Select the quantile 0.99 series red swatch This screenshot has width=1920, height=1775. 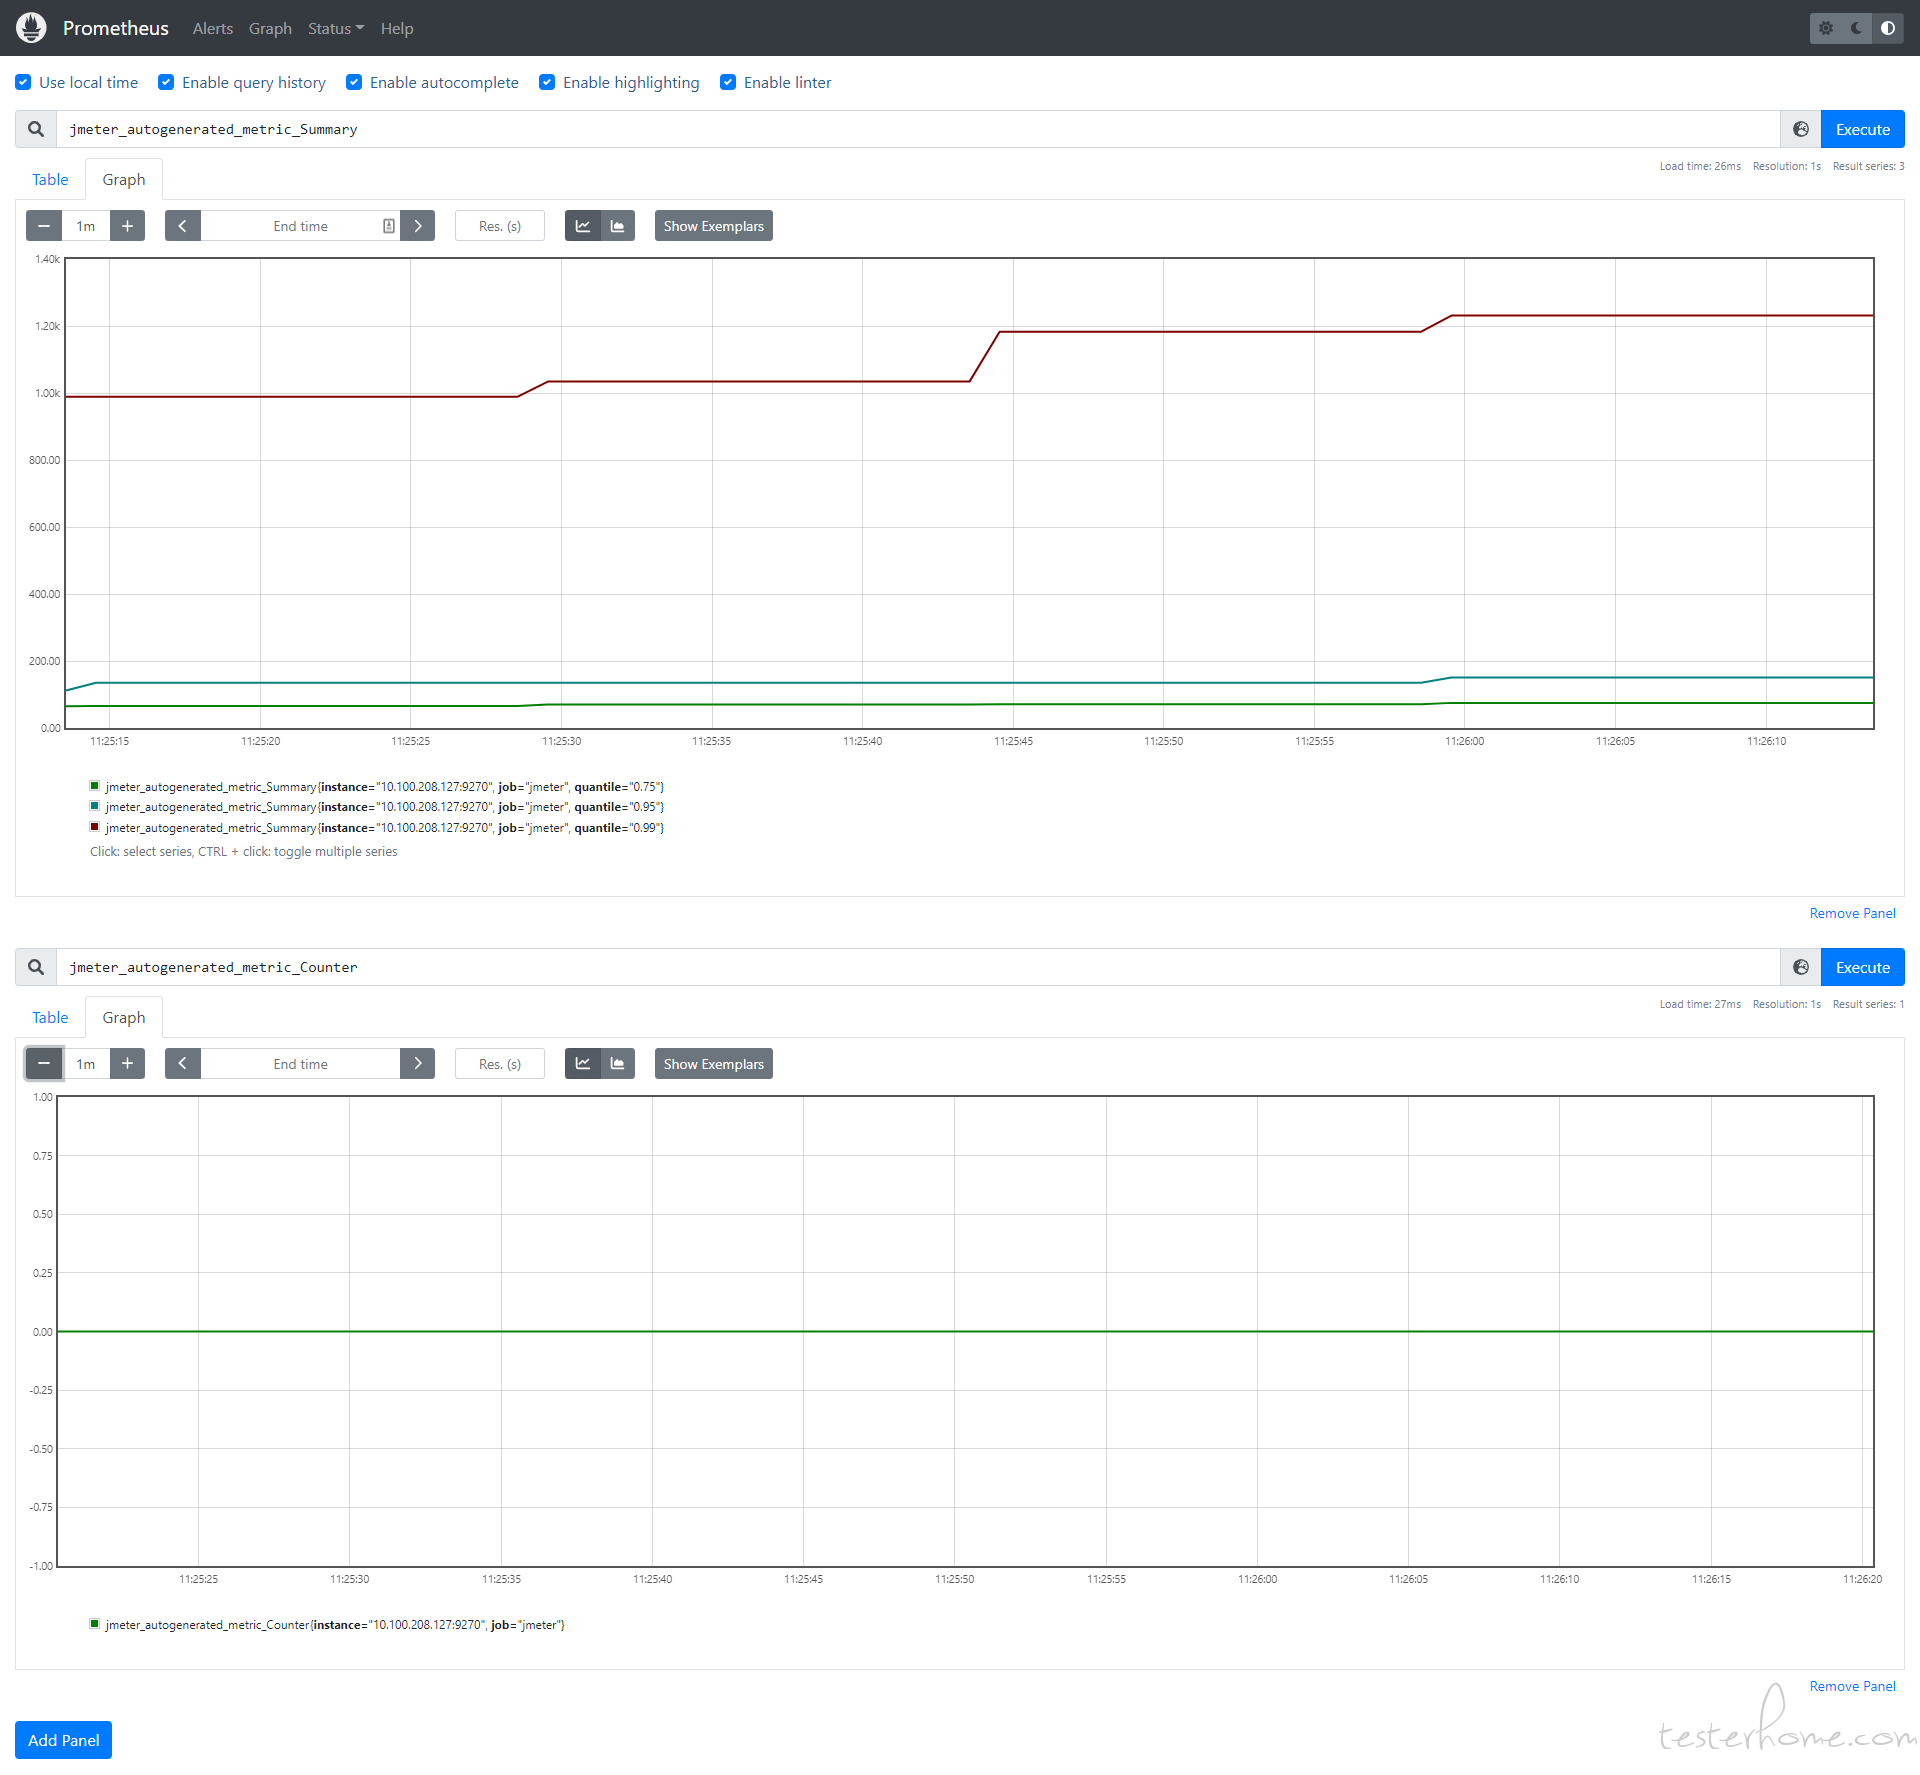tap(94, 827)
